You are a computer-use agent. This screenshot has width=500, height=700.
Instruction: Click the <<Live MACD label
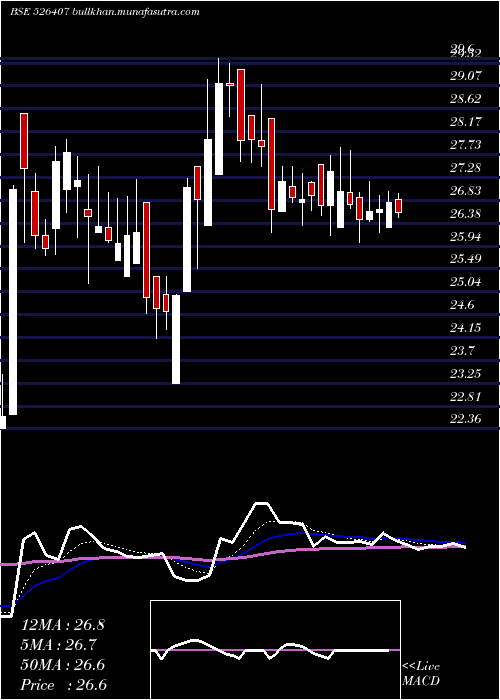coord(421,674)
